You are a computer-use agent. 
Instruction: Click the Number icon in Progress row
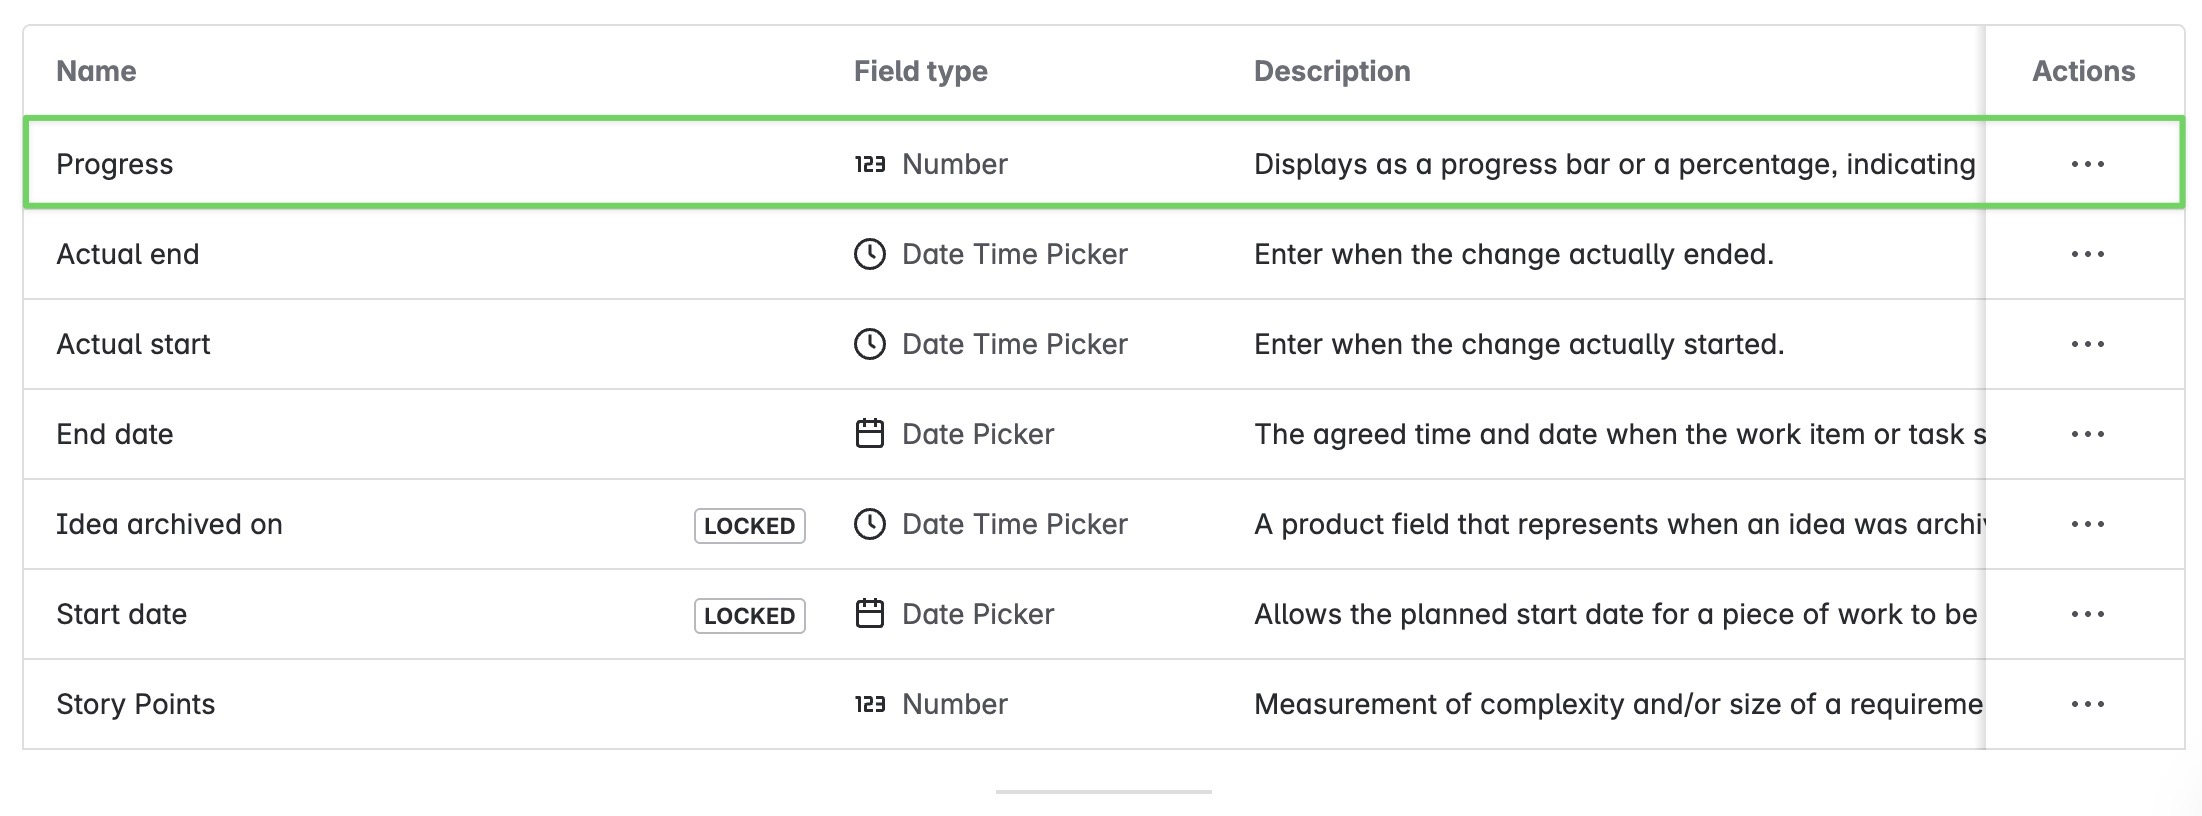pos(869,164)
